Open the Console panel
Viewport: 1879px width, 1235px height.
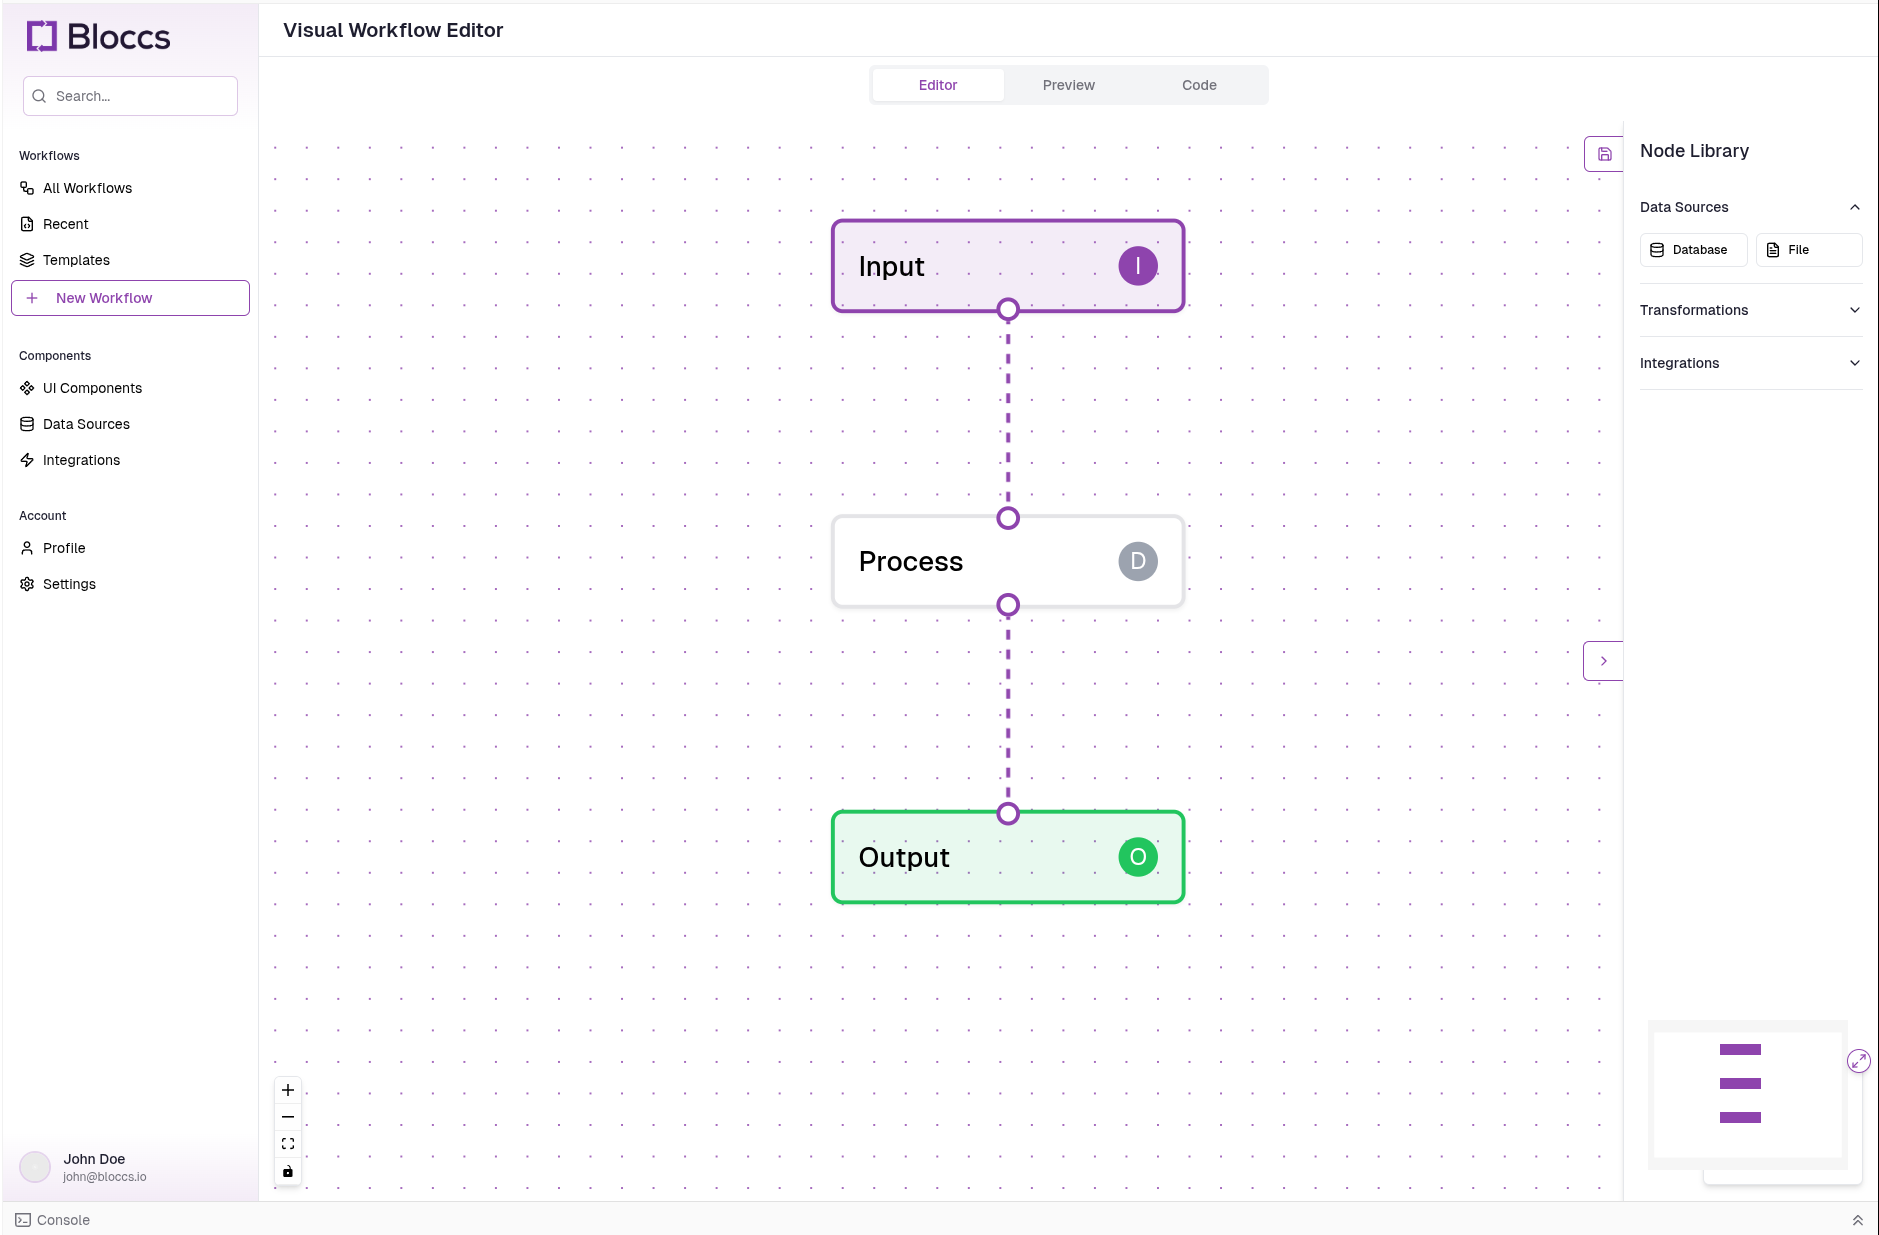(x=53, y=1220)
